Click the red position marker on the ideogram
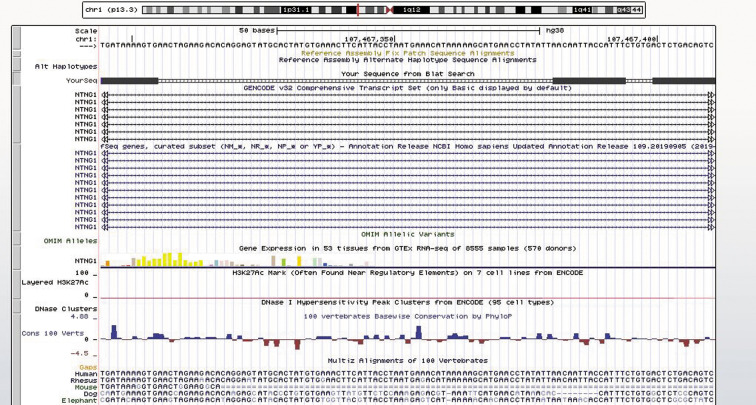Viewport: 756px width, 405px height. [358, 10]
